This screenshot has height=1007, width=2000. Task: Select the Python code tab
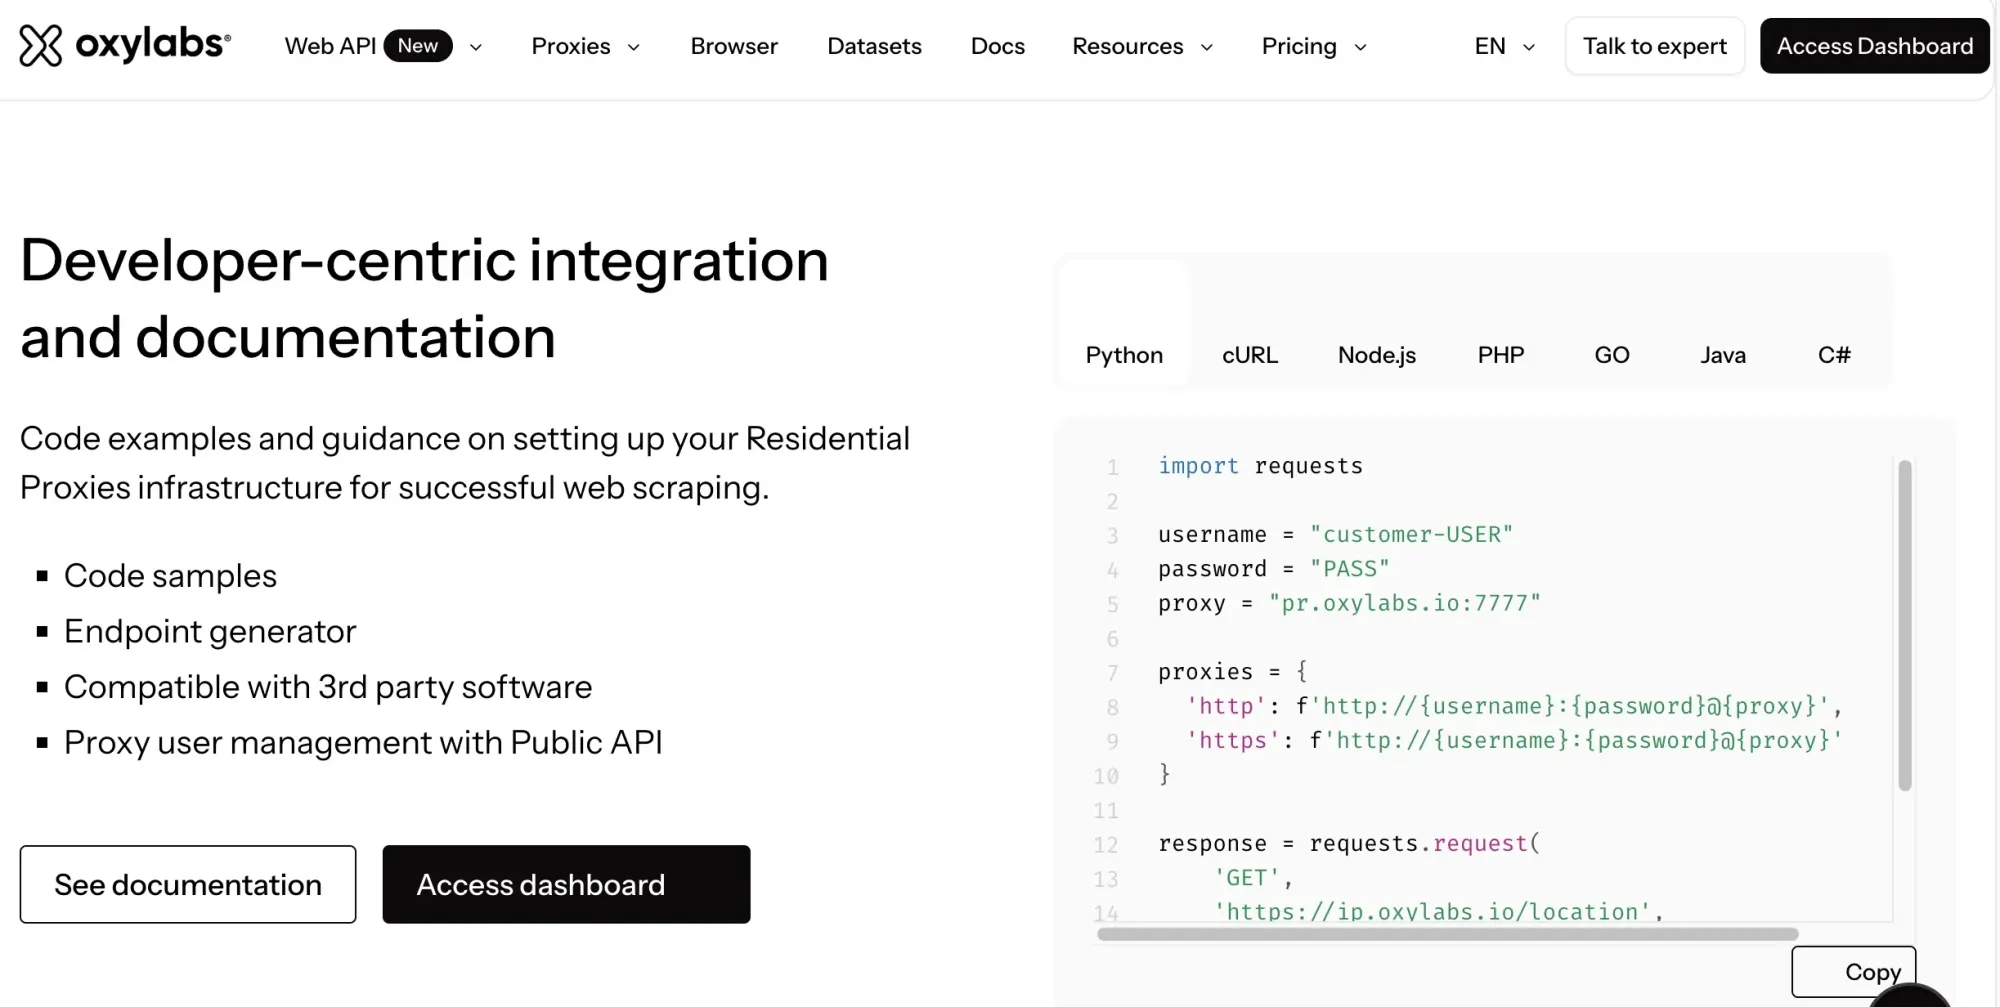1124,355
